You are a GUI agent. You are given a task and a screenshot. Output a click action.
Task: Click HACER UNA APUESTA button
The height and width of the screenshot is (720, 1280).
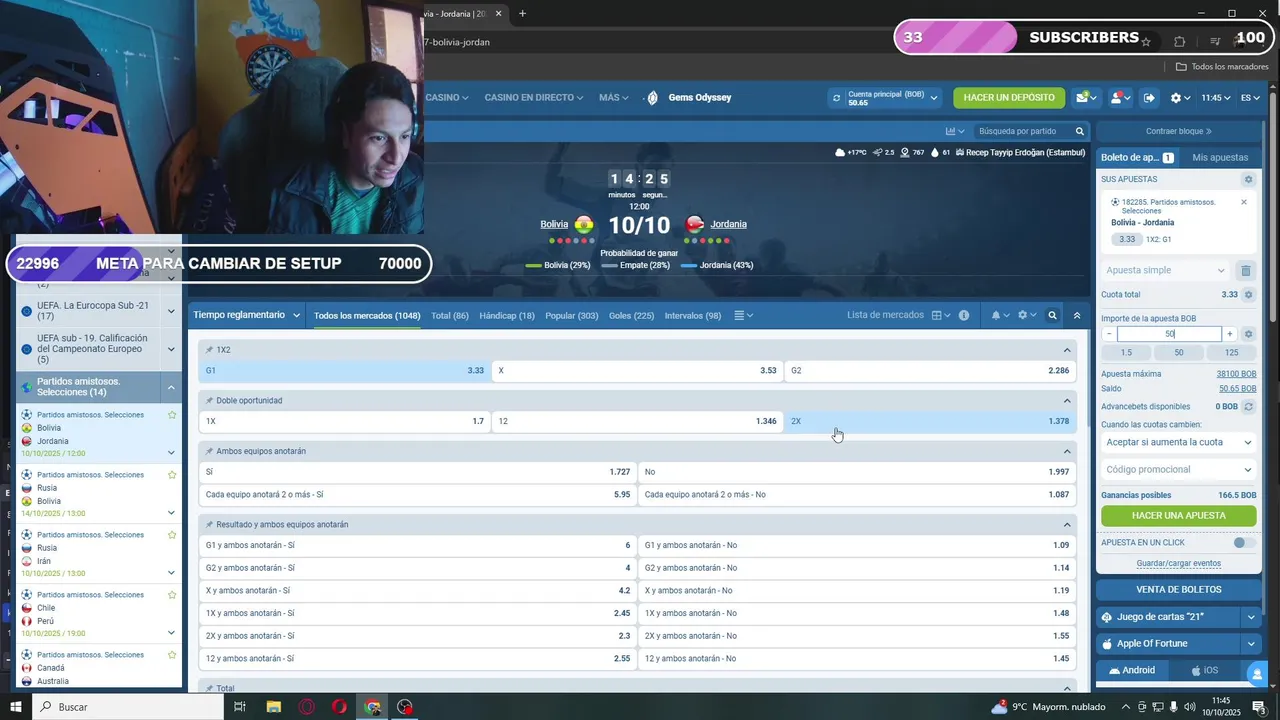click(1178, 516)
